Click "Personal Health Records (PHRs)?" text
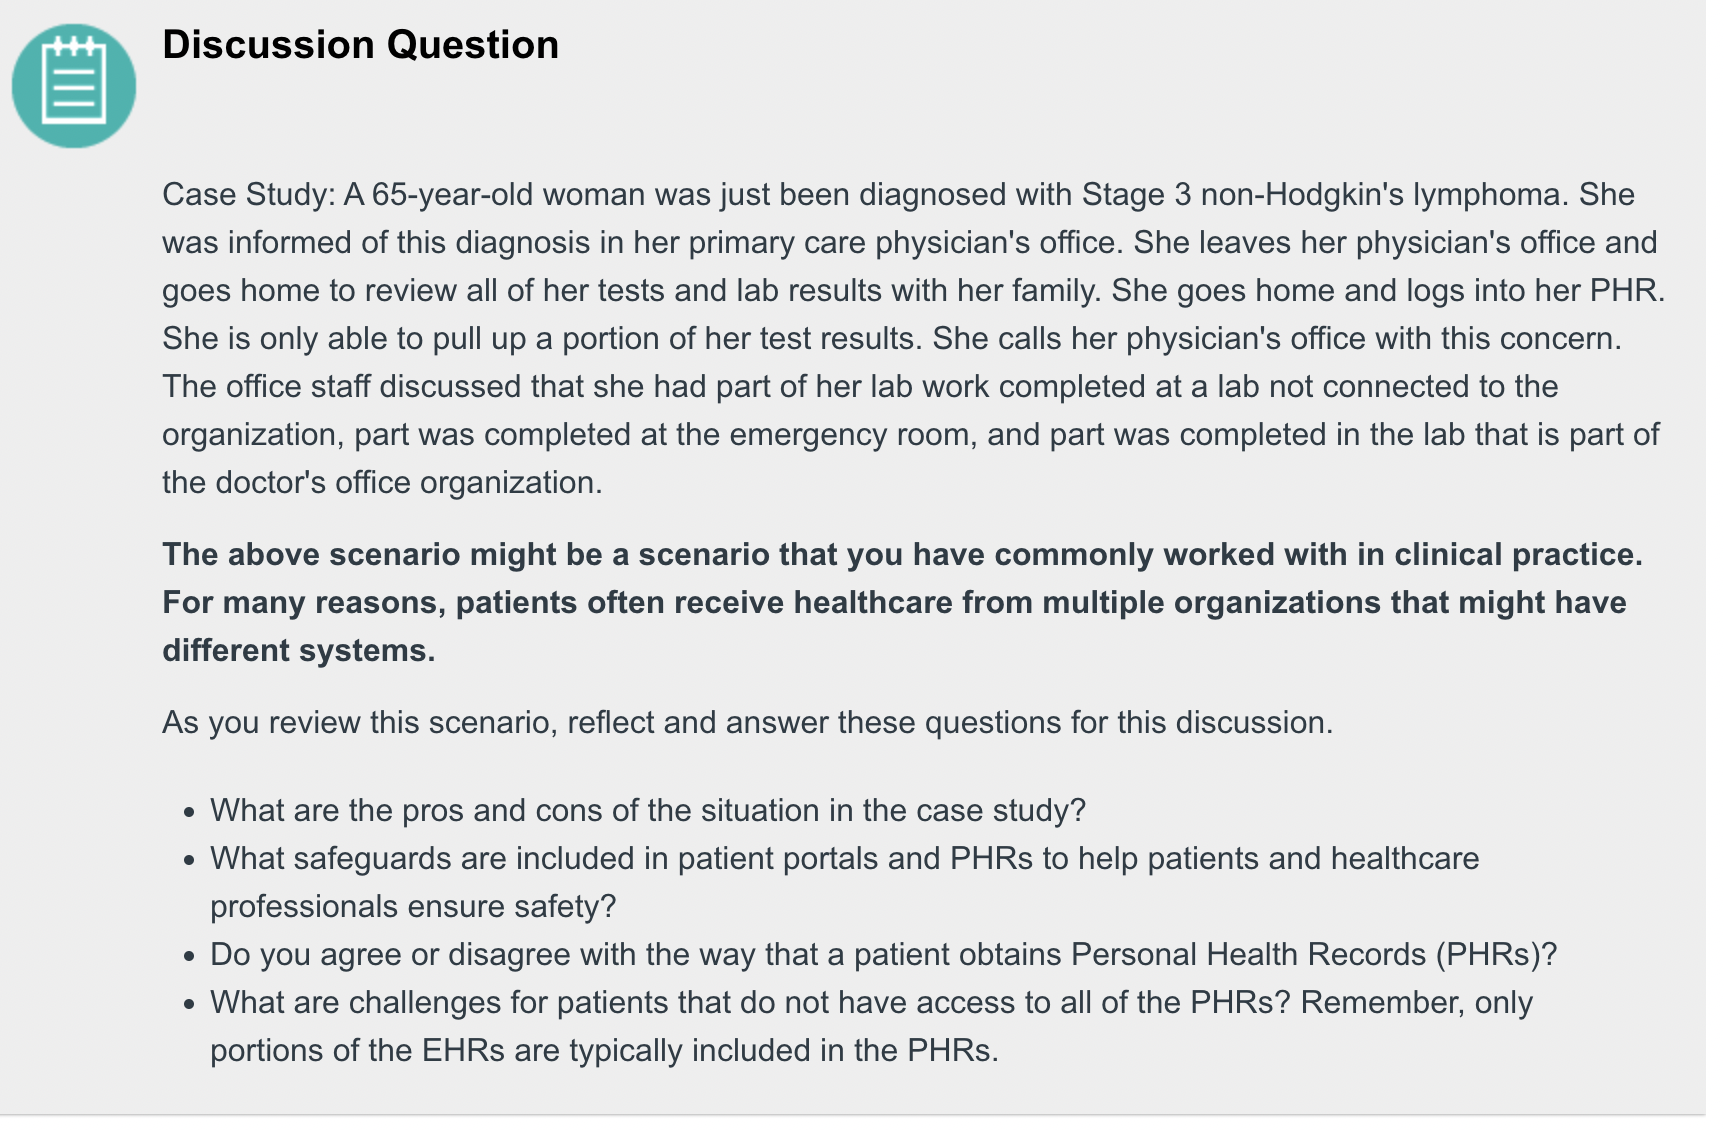The width and height of the screenshot is (1724, 1130). [x=1314, y=954]
